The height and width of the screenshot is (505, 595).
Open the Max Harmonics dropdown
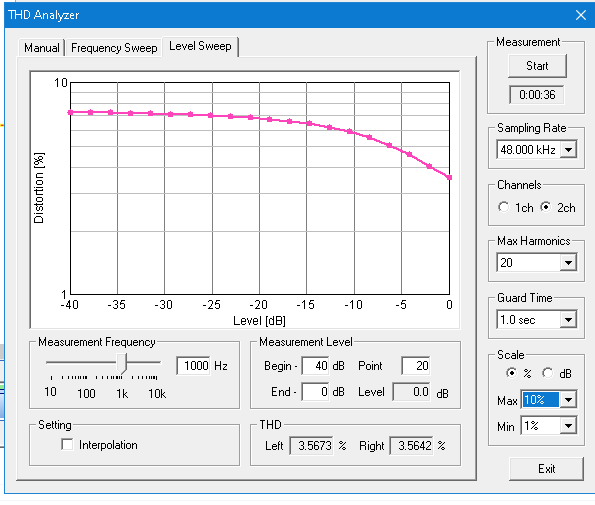pyautogui.click(x=568, y=263)
